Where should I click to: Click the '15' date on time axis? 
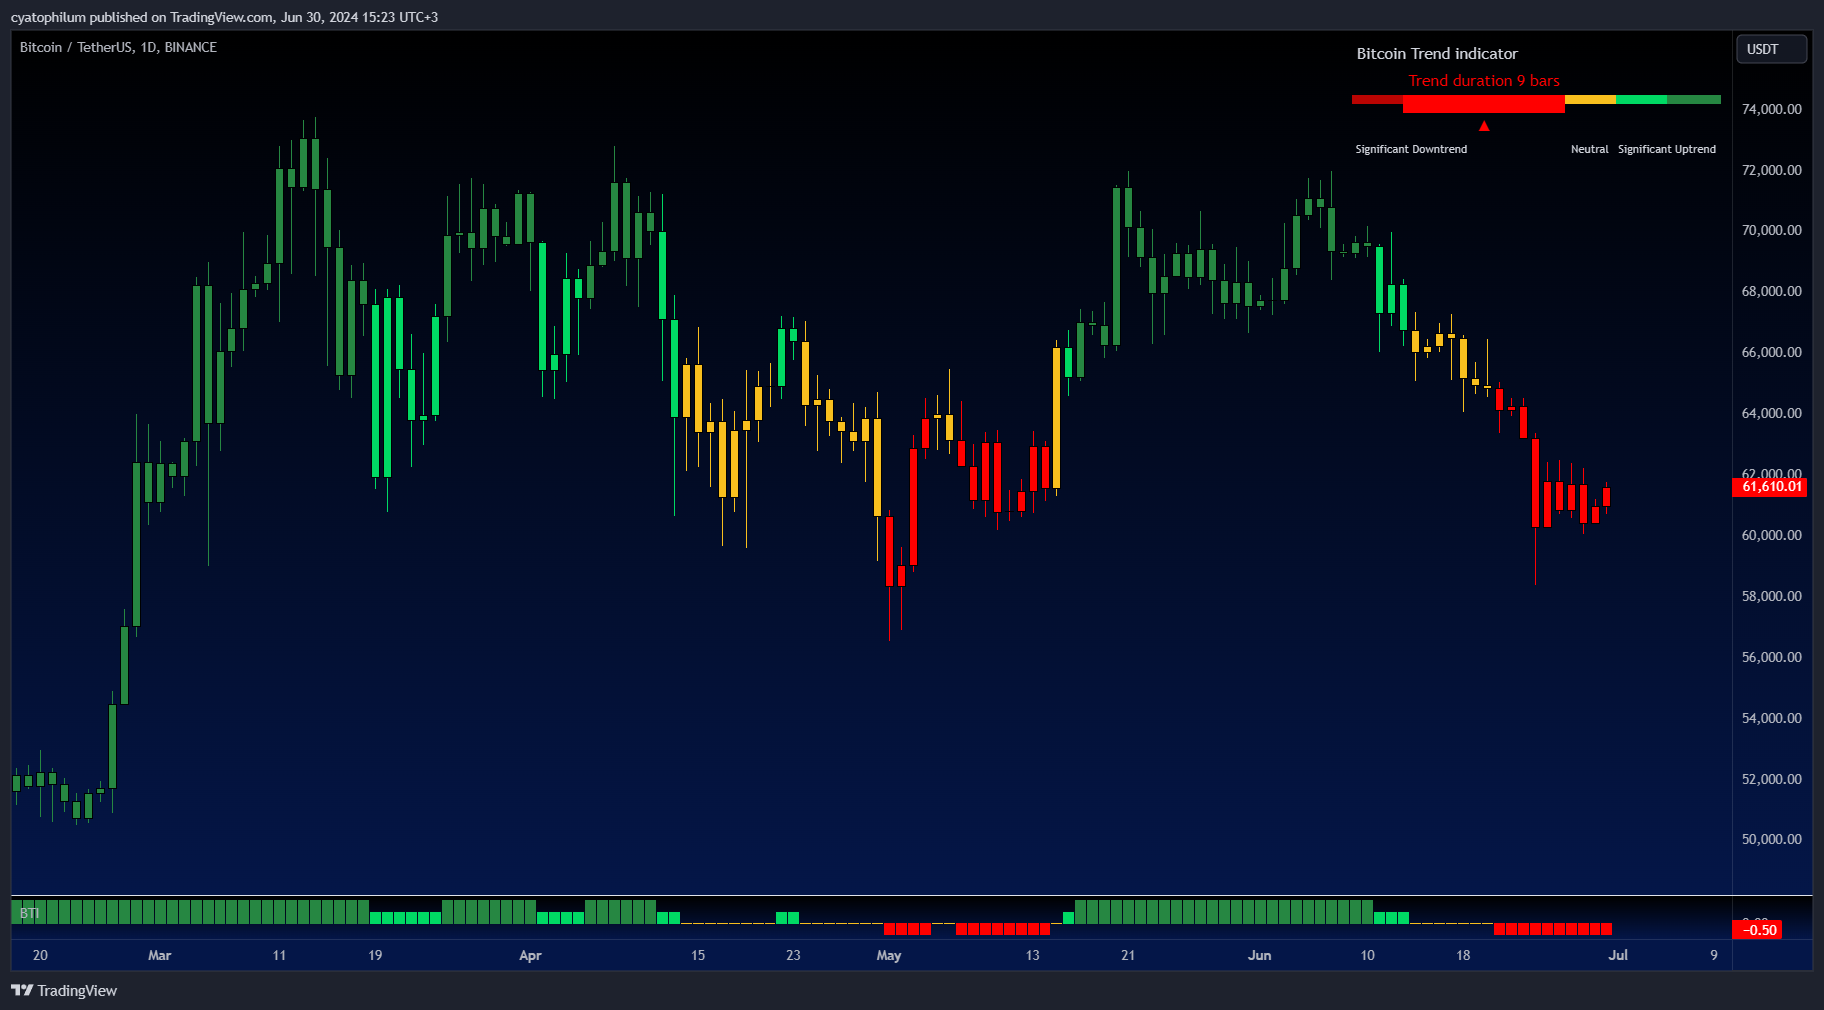click(698, 955)
